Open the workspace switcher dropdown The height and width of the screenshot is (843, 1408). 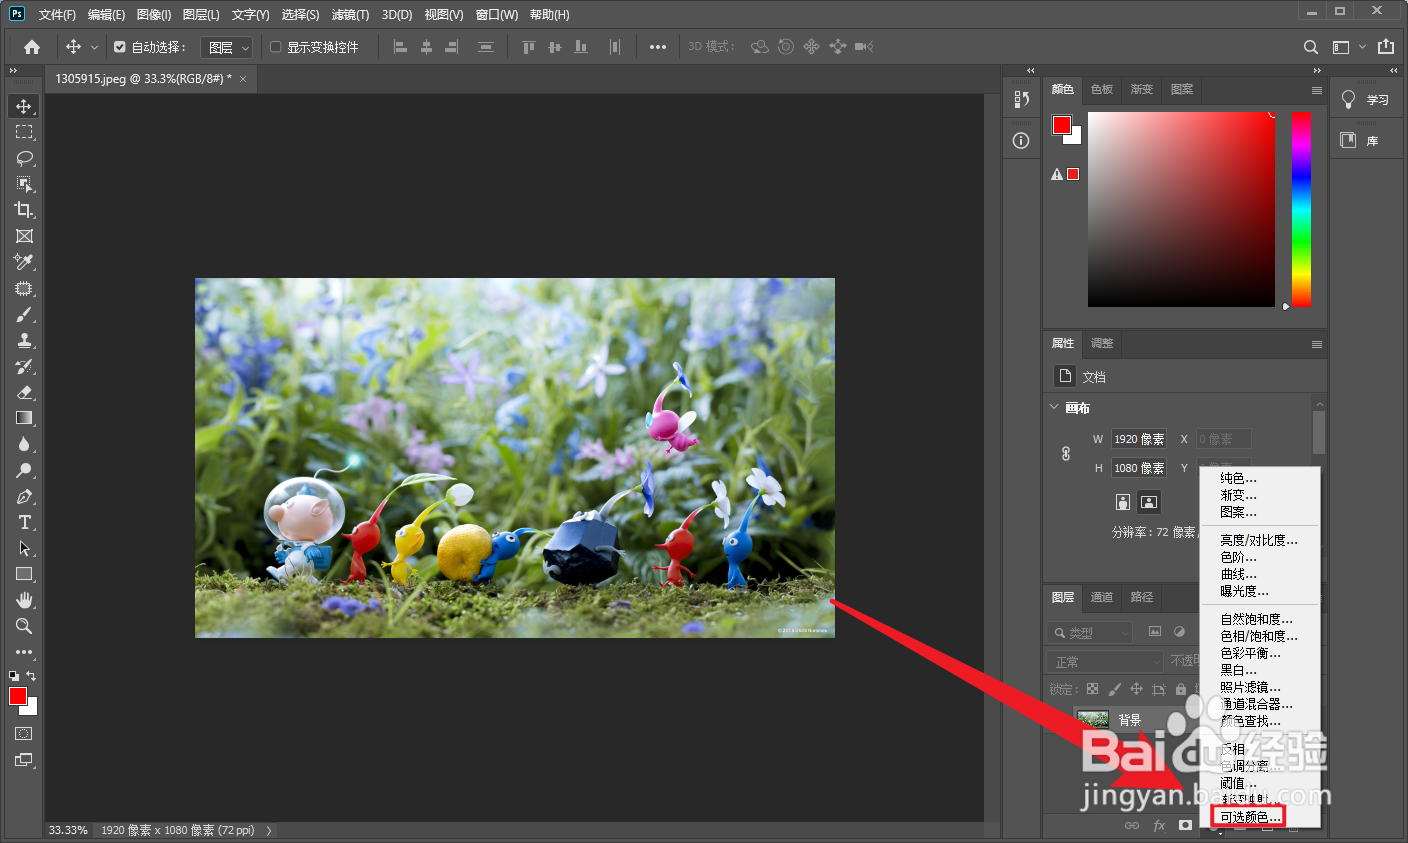click(x=1348, y=47)
